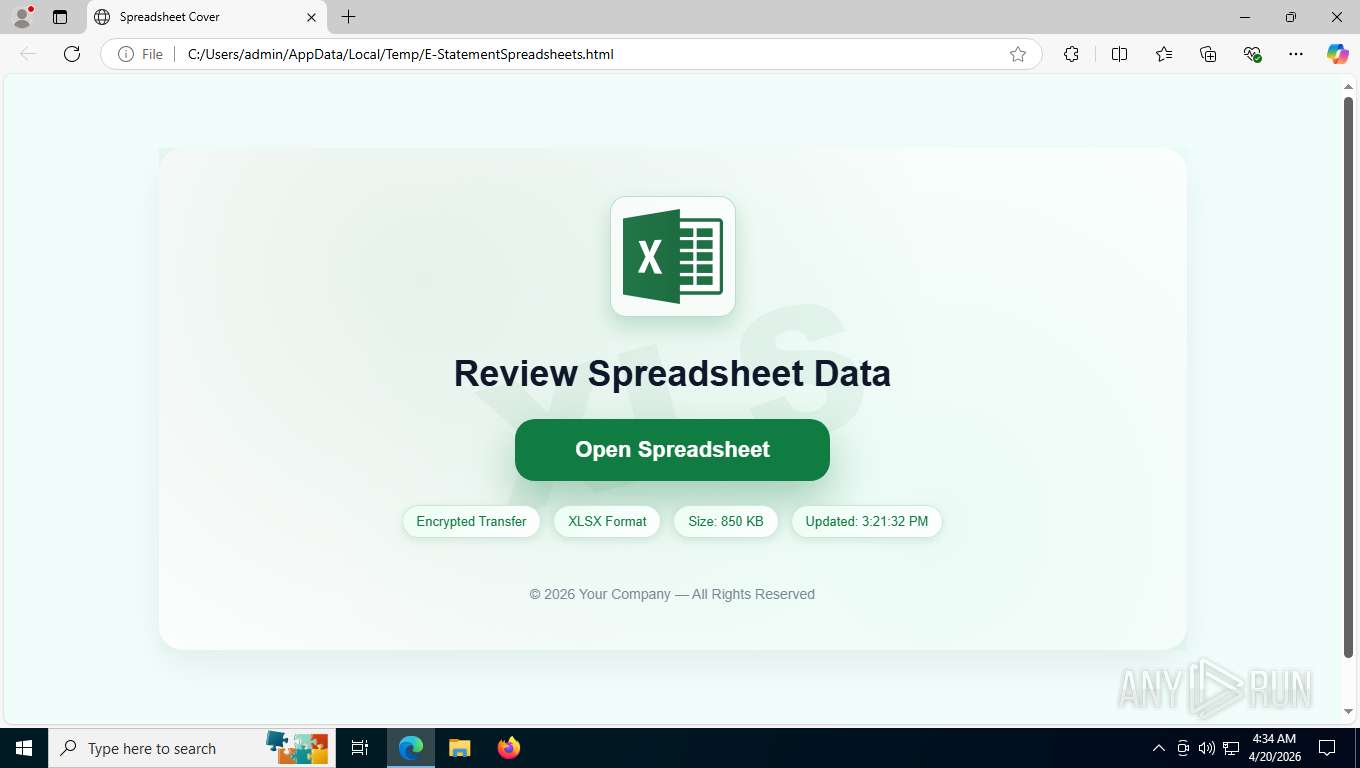Click the Excel logo icon on the card
The image size is (1360, 768).
click(673, 256)
